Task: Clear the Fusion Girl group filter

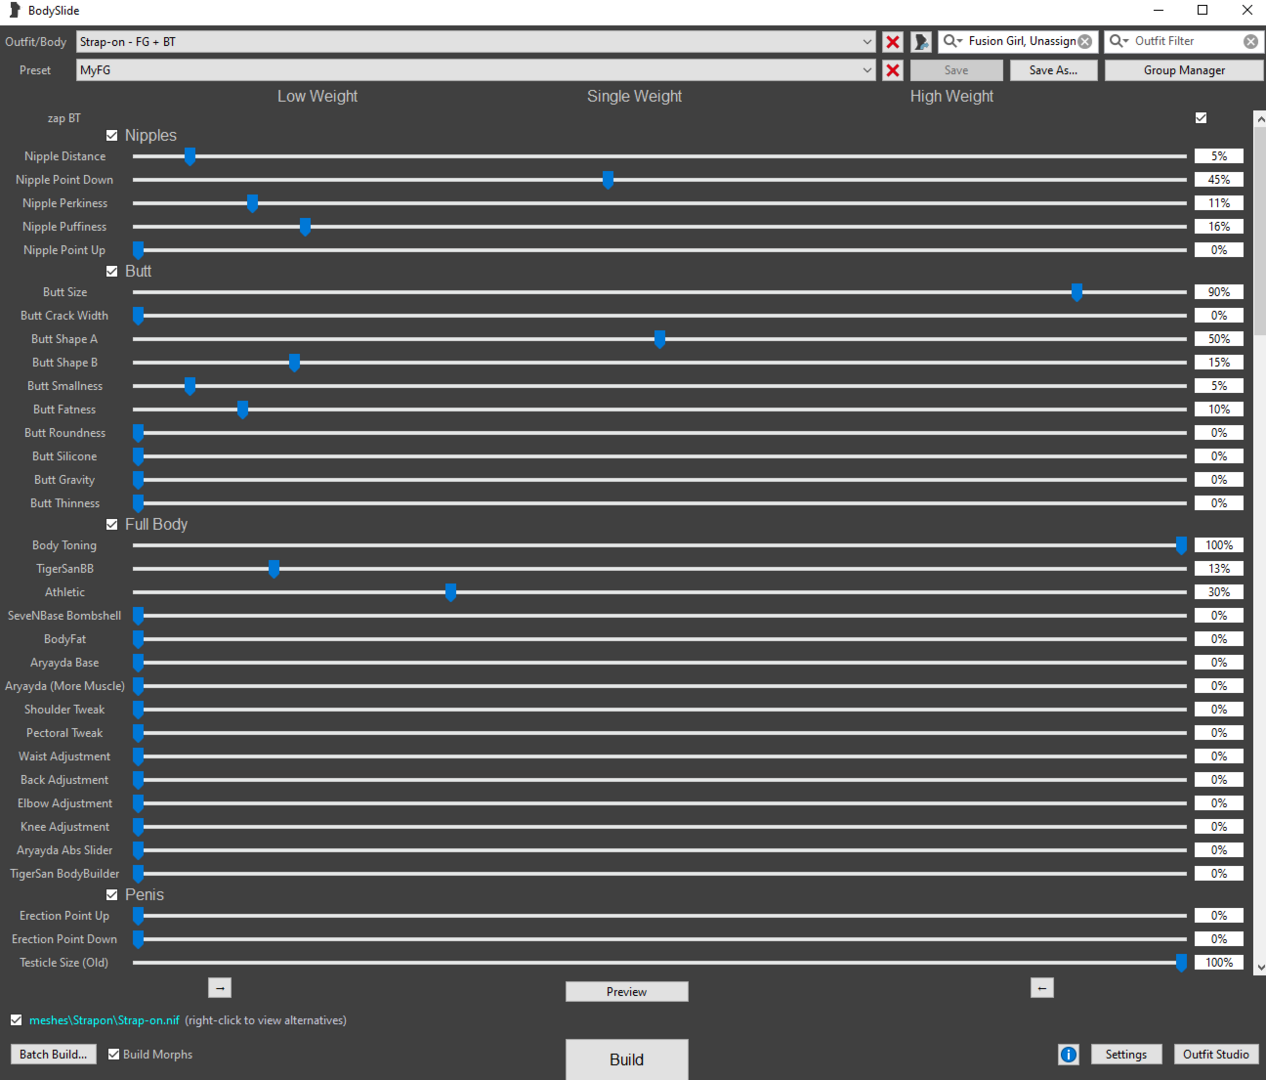Action: [1085, 41]
